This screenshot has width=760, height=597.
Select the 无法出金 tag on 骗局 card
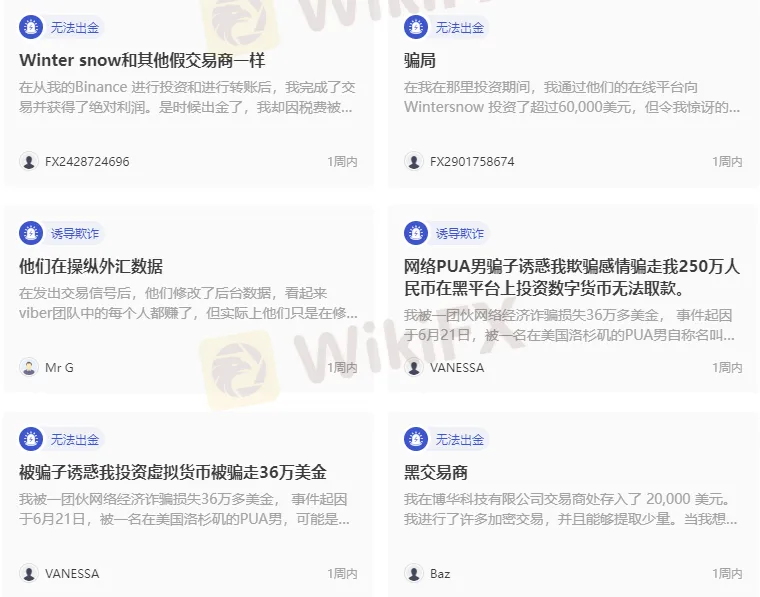pos(459,28)
